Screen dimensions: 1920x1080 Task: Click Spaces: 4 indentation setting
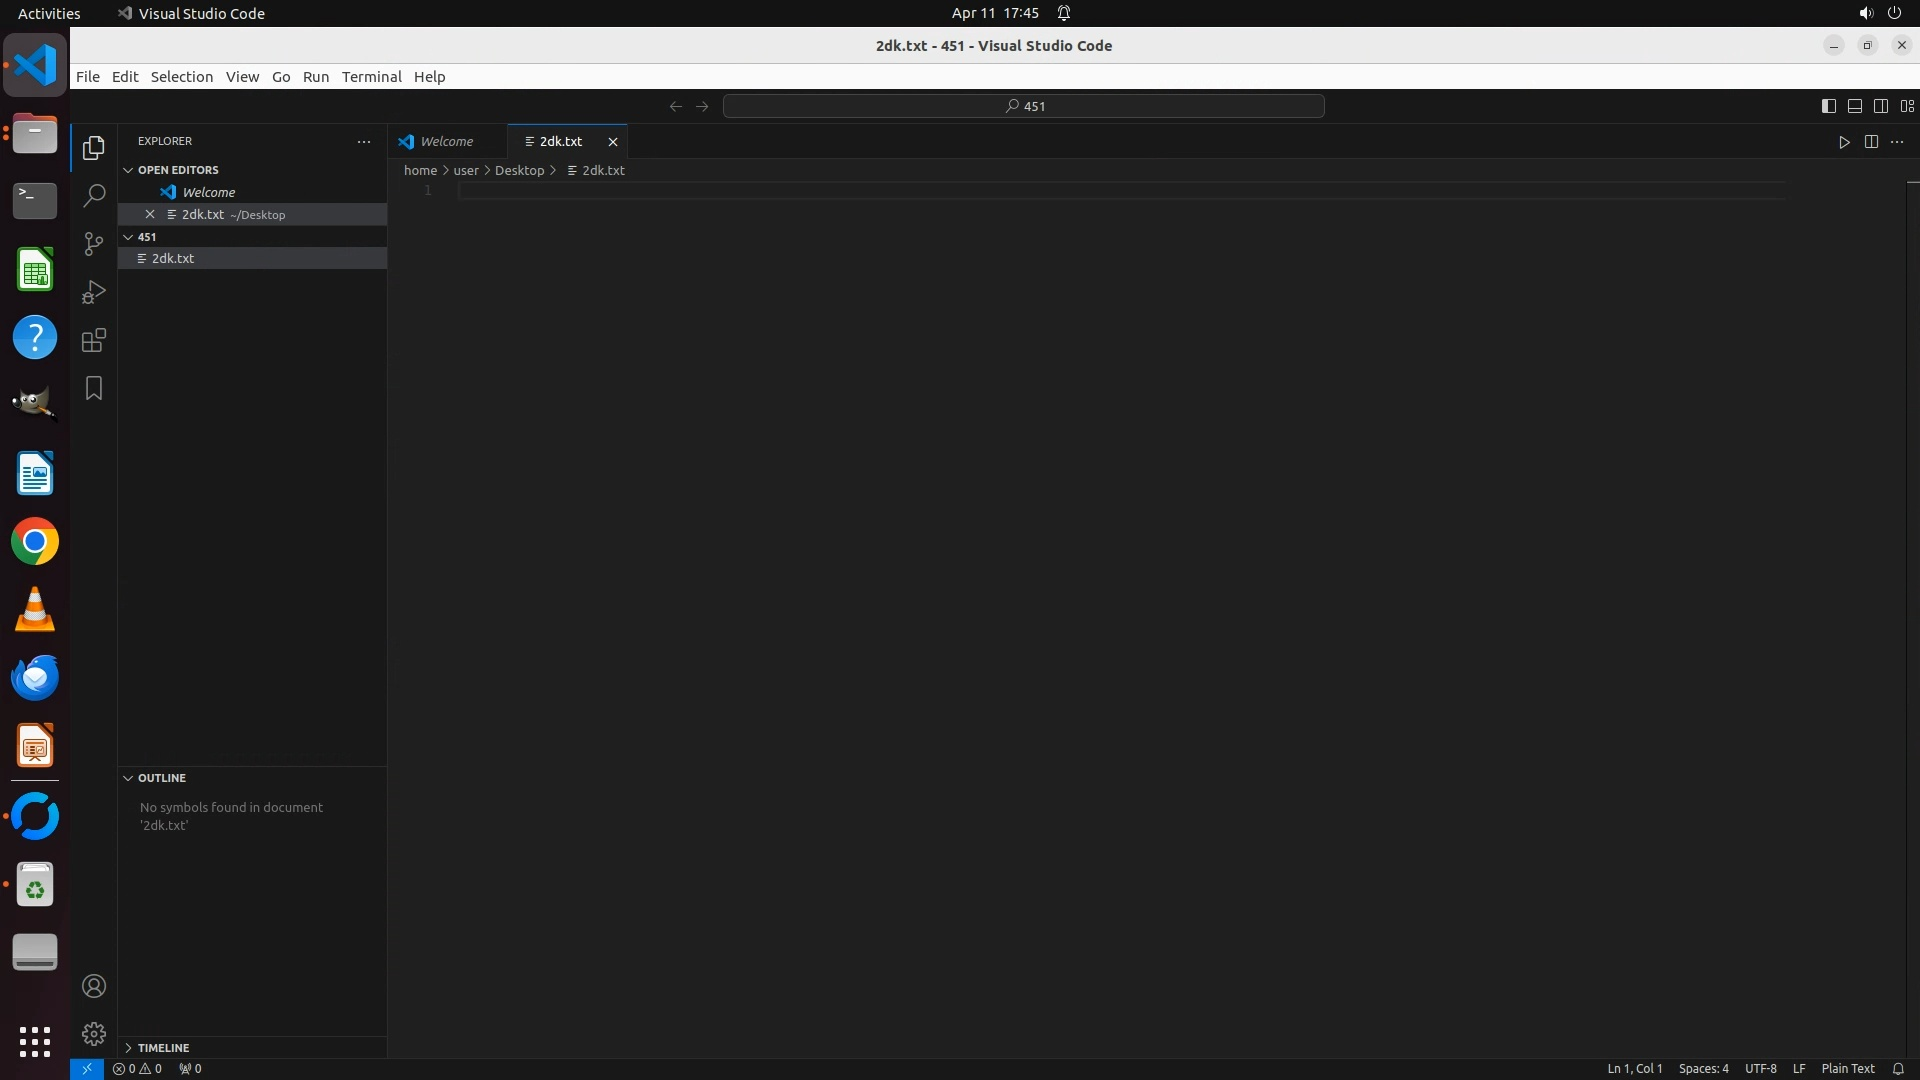click(x=1703, y=1068)
